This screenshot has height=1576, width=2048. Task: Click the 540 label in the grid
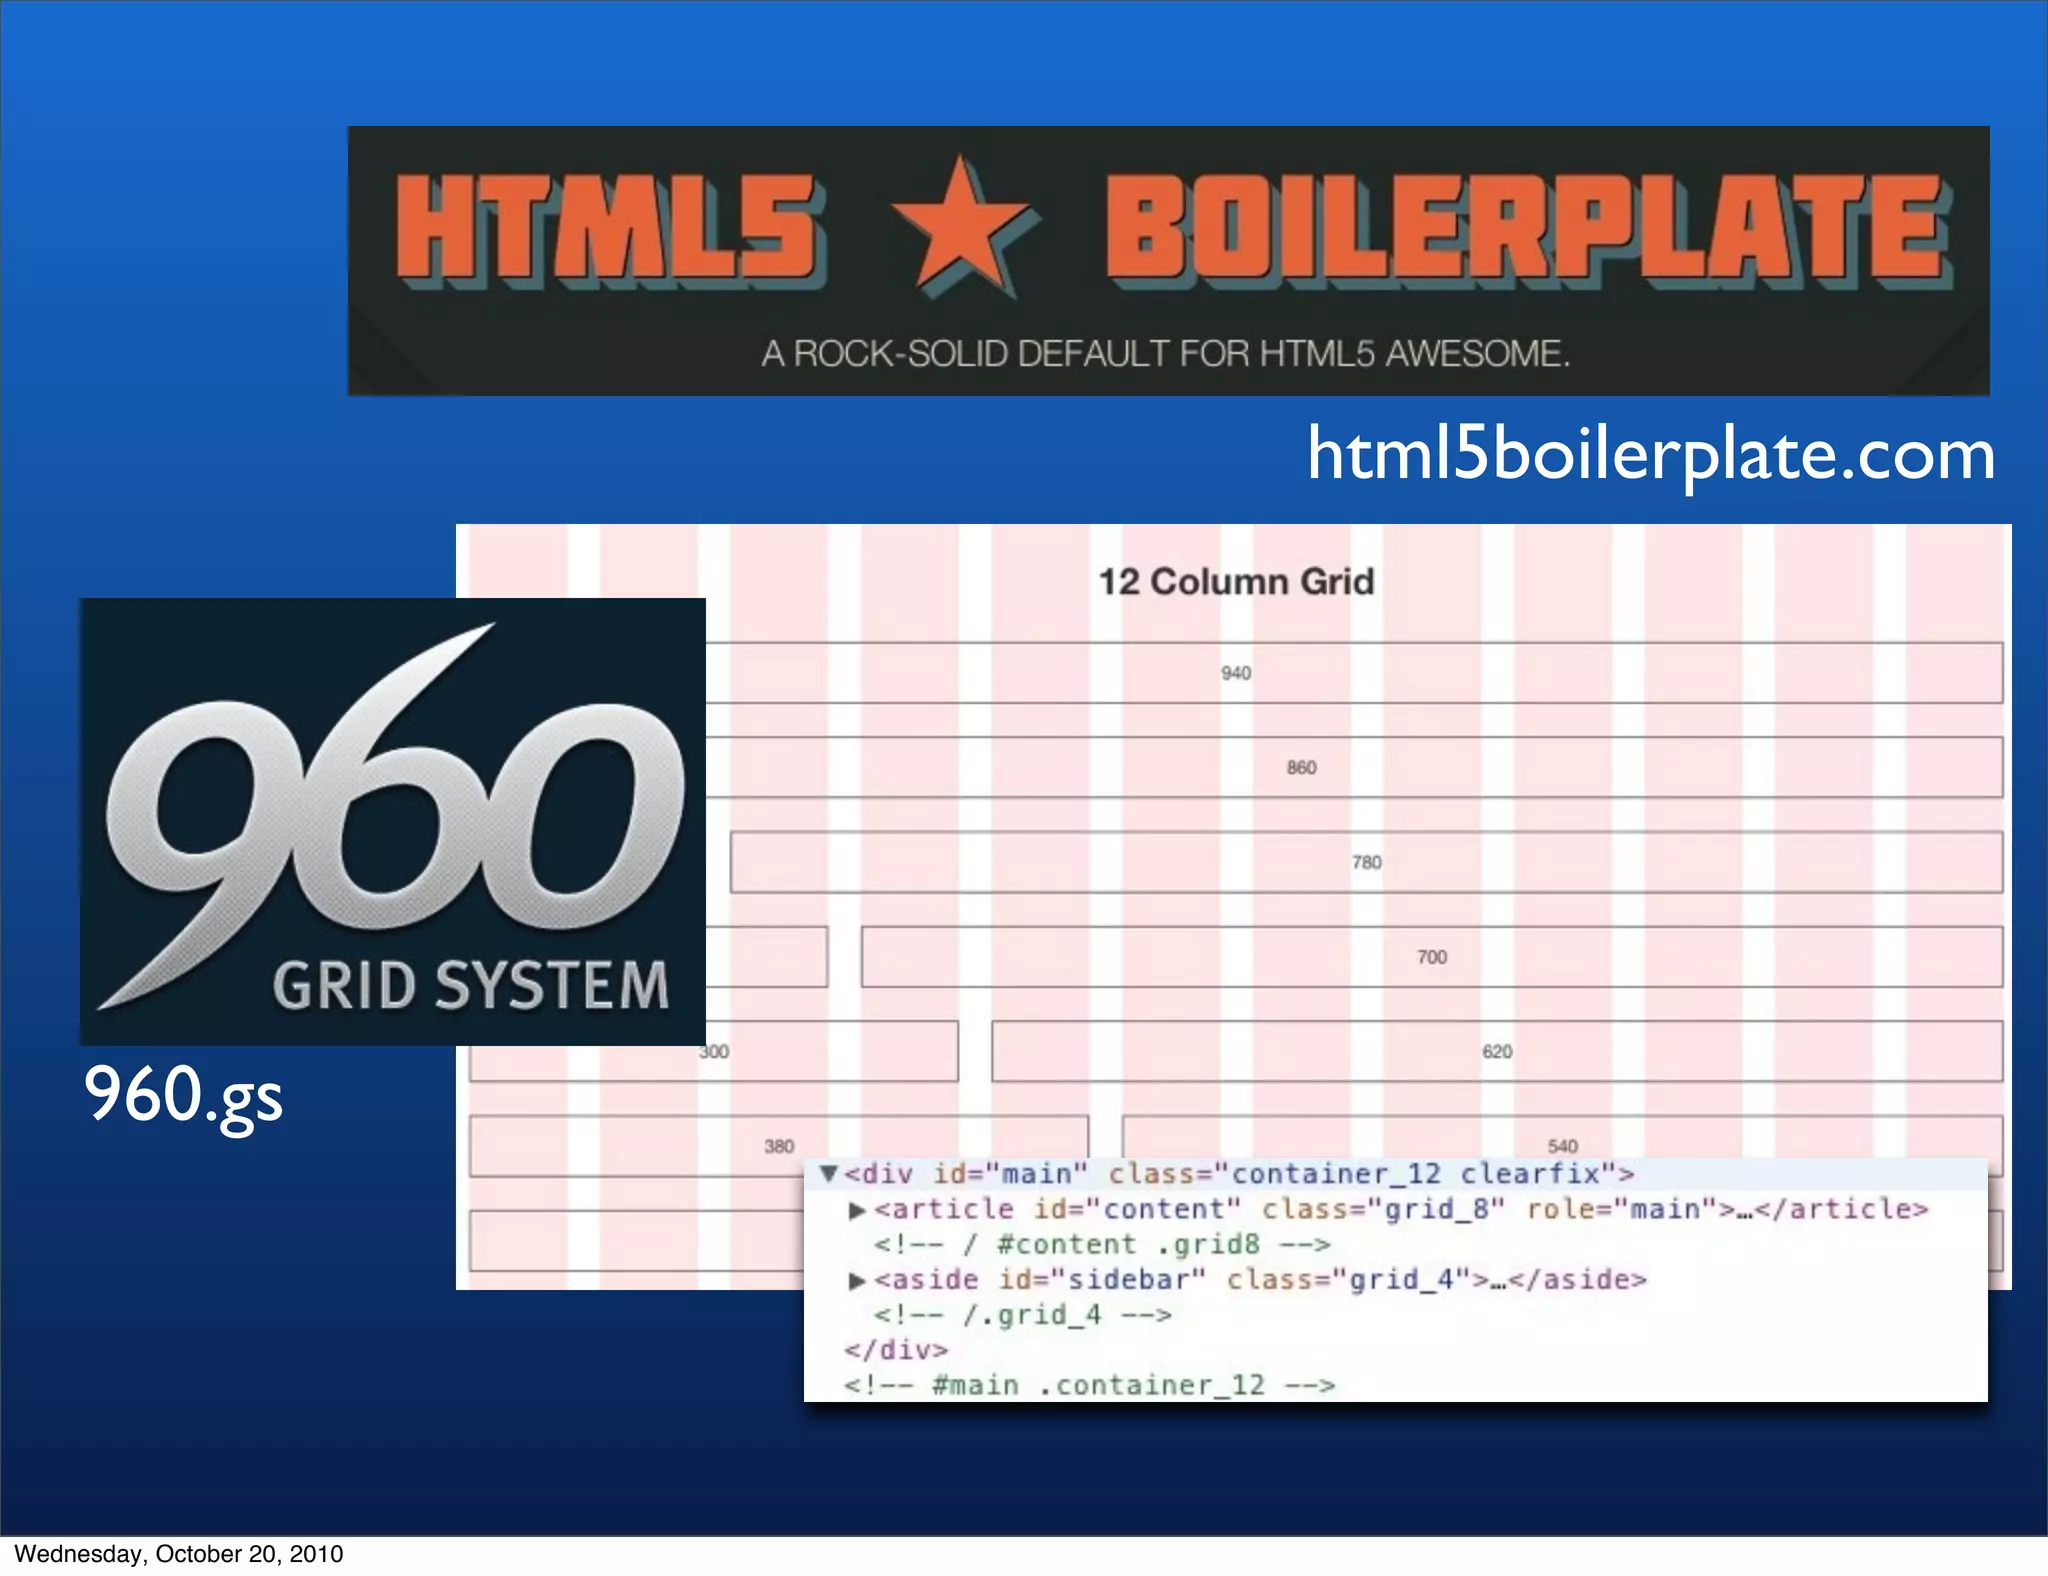[x=1563, y=1146]
